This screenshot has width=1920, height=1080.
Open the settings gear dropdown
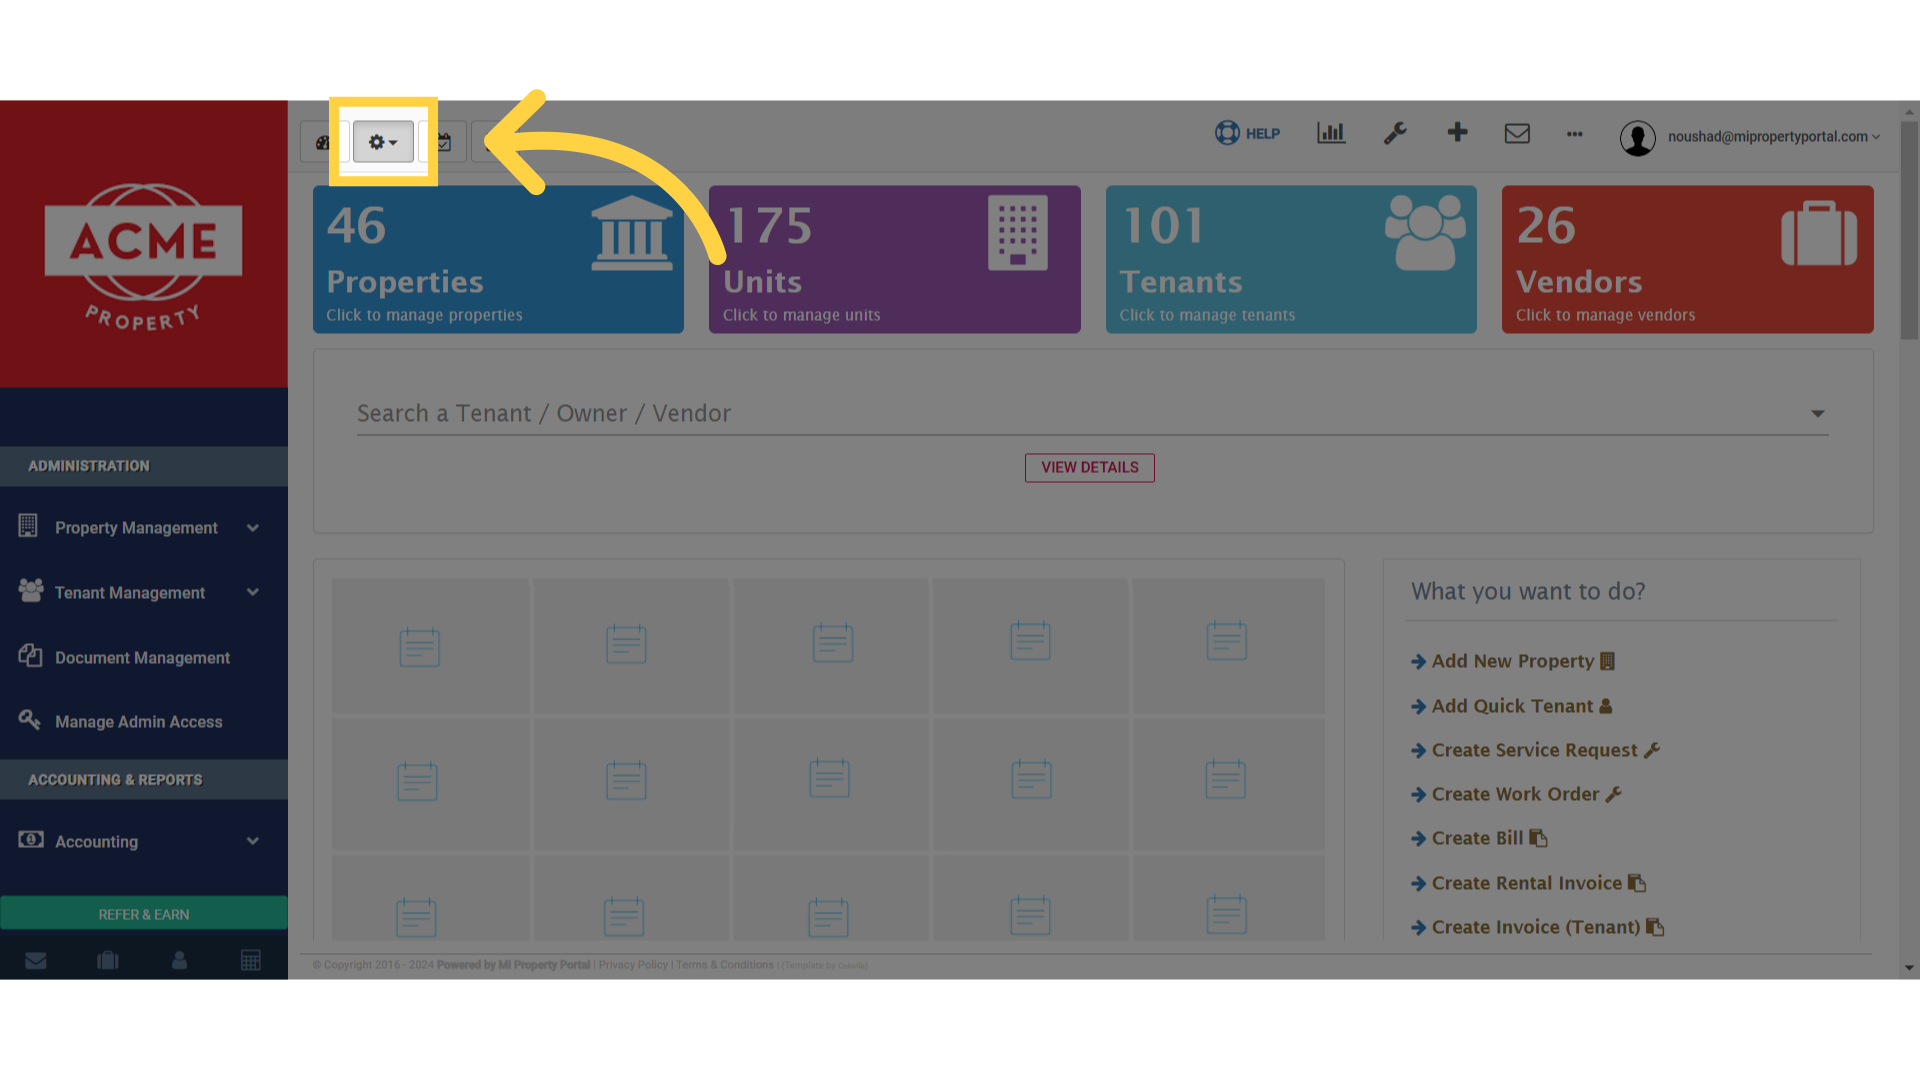[x=383, y=142]
